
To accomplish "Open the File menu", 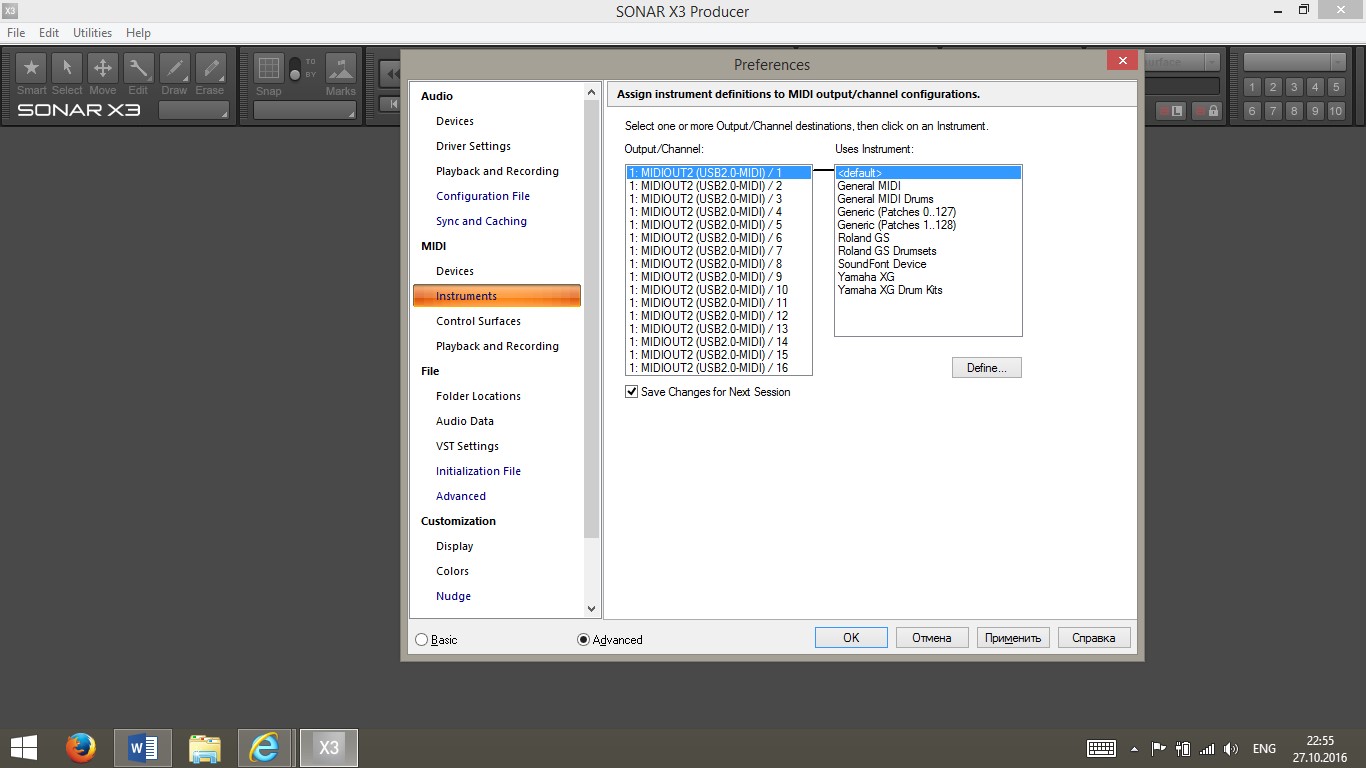I will (x=16, y=33).
